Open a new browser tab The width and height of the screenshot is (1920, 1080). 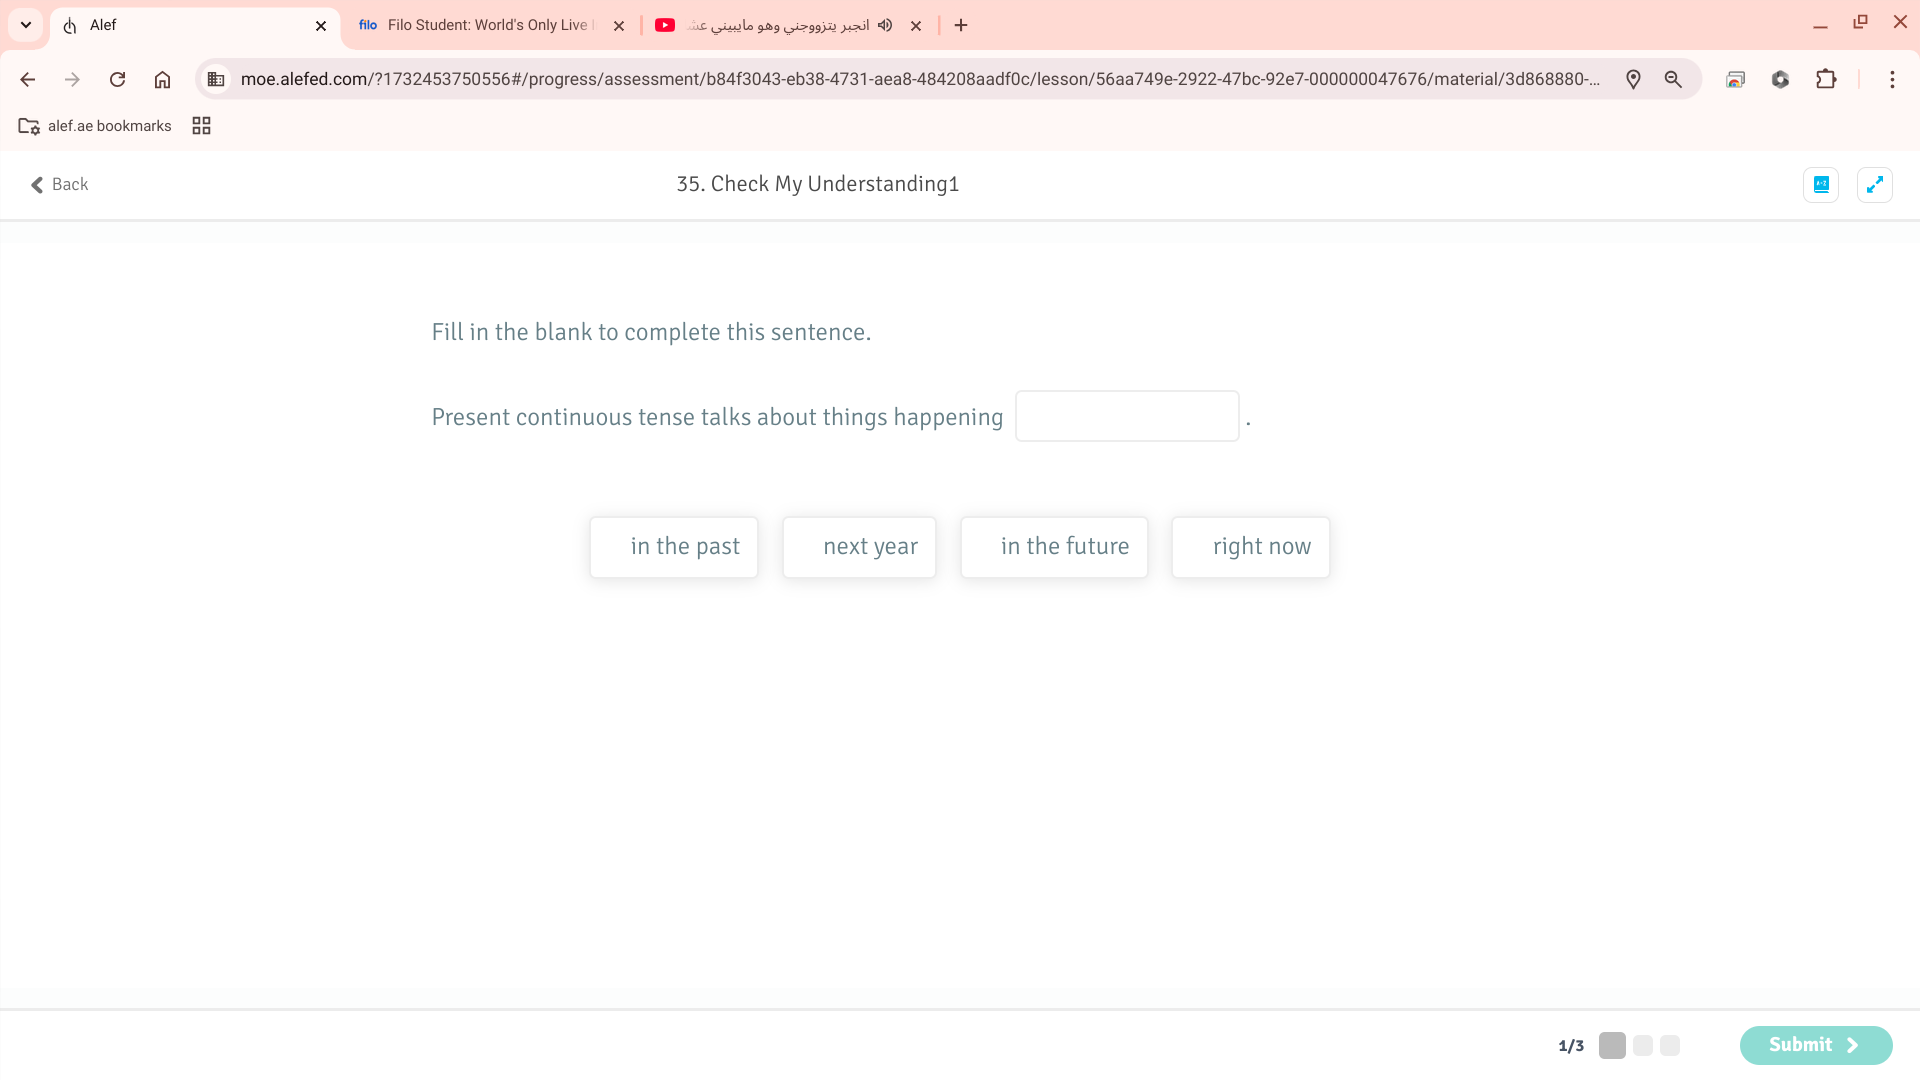coord(961,25)
